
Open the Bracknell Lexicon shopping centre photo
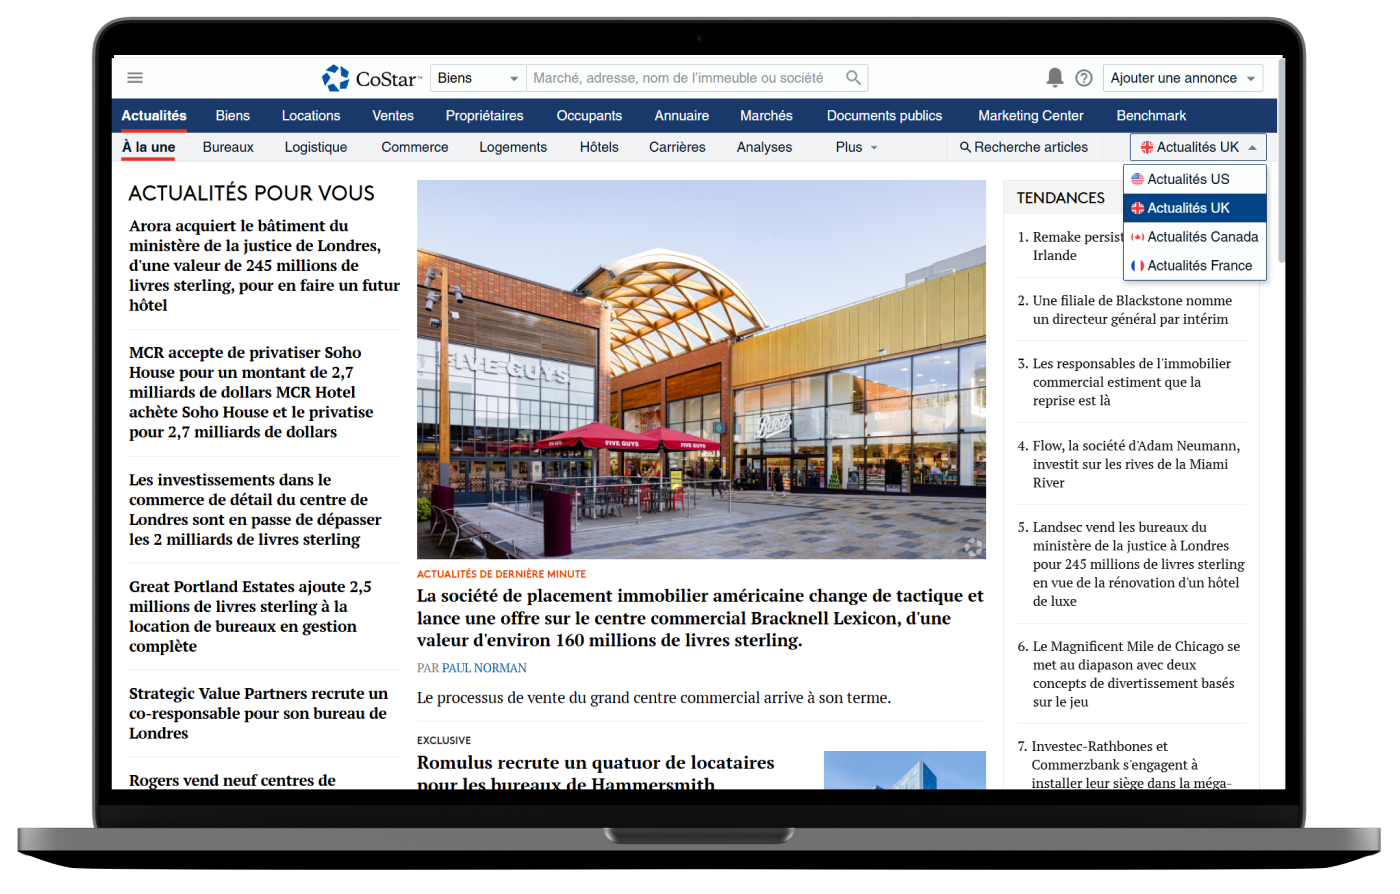click(701, 369)
